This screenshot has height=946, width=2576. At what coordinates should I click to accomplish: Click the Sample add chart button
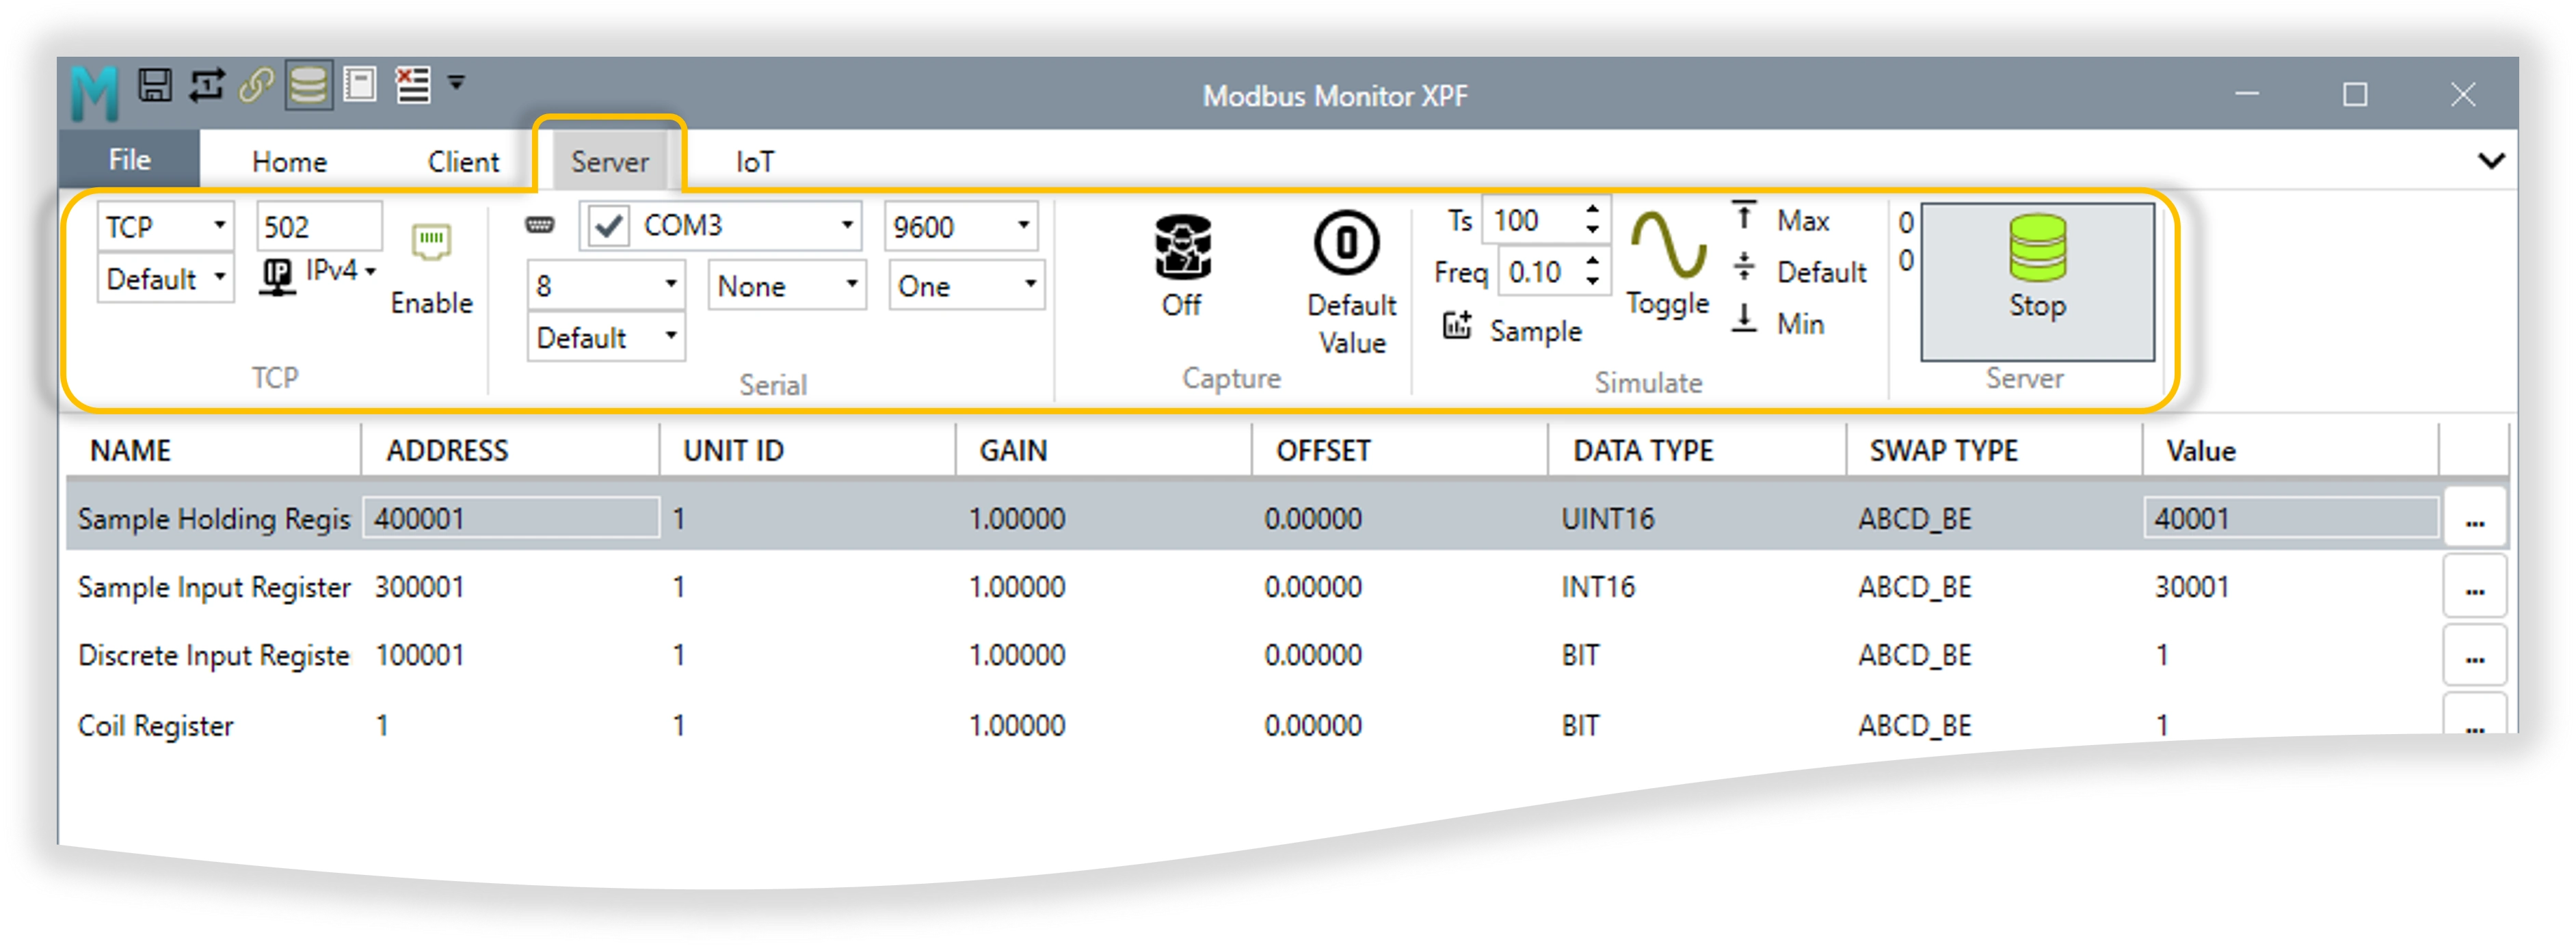click(x=1511, y=329)
